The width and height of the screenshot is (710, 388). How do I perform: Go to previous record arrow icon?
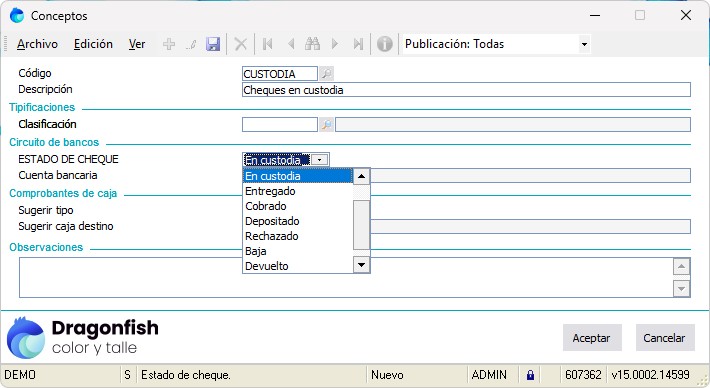click(x=291, y=44)
